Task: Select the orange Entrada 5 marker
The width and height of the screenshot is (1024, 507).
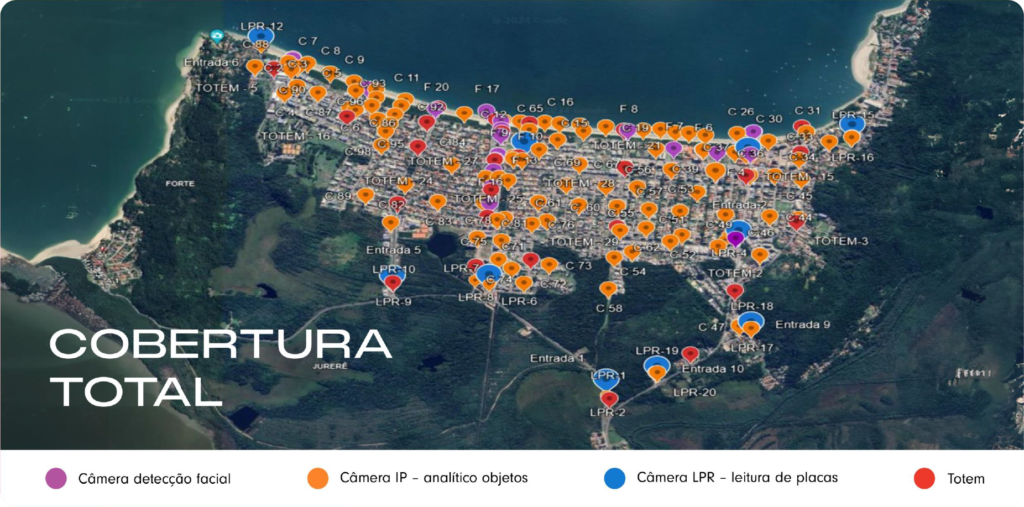Action: [391, 224]
